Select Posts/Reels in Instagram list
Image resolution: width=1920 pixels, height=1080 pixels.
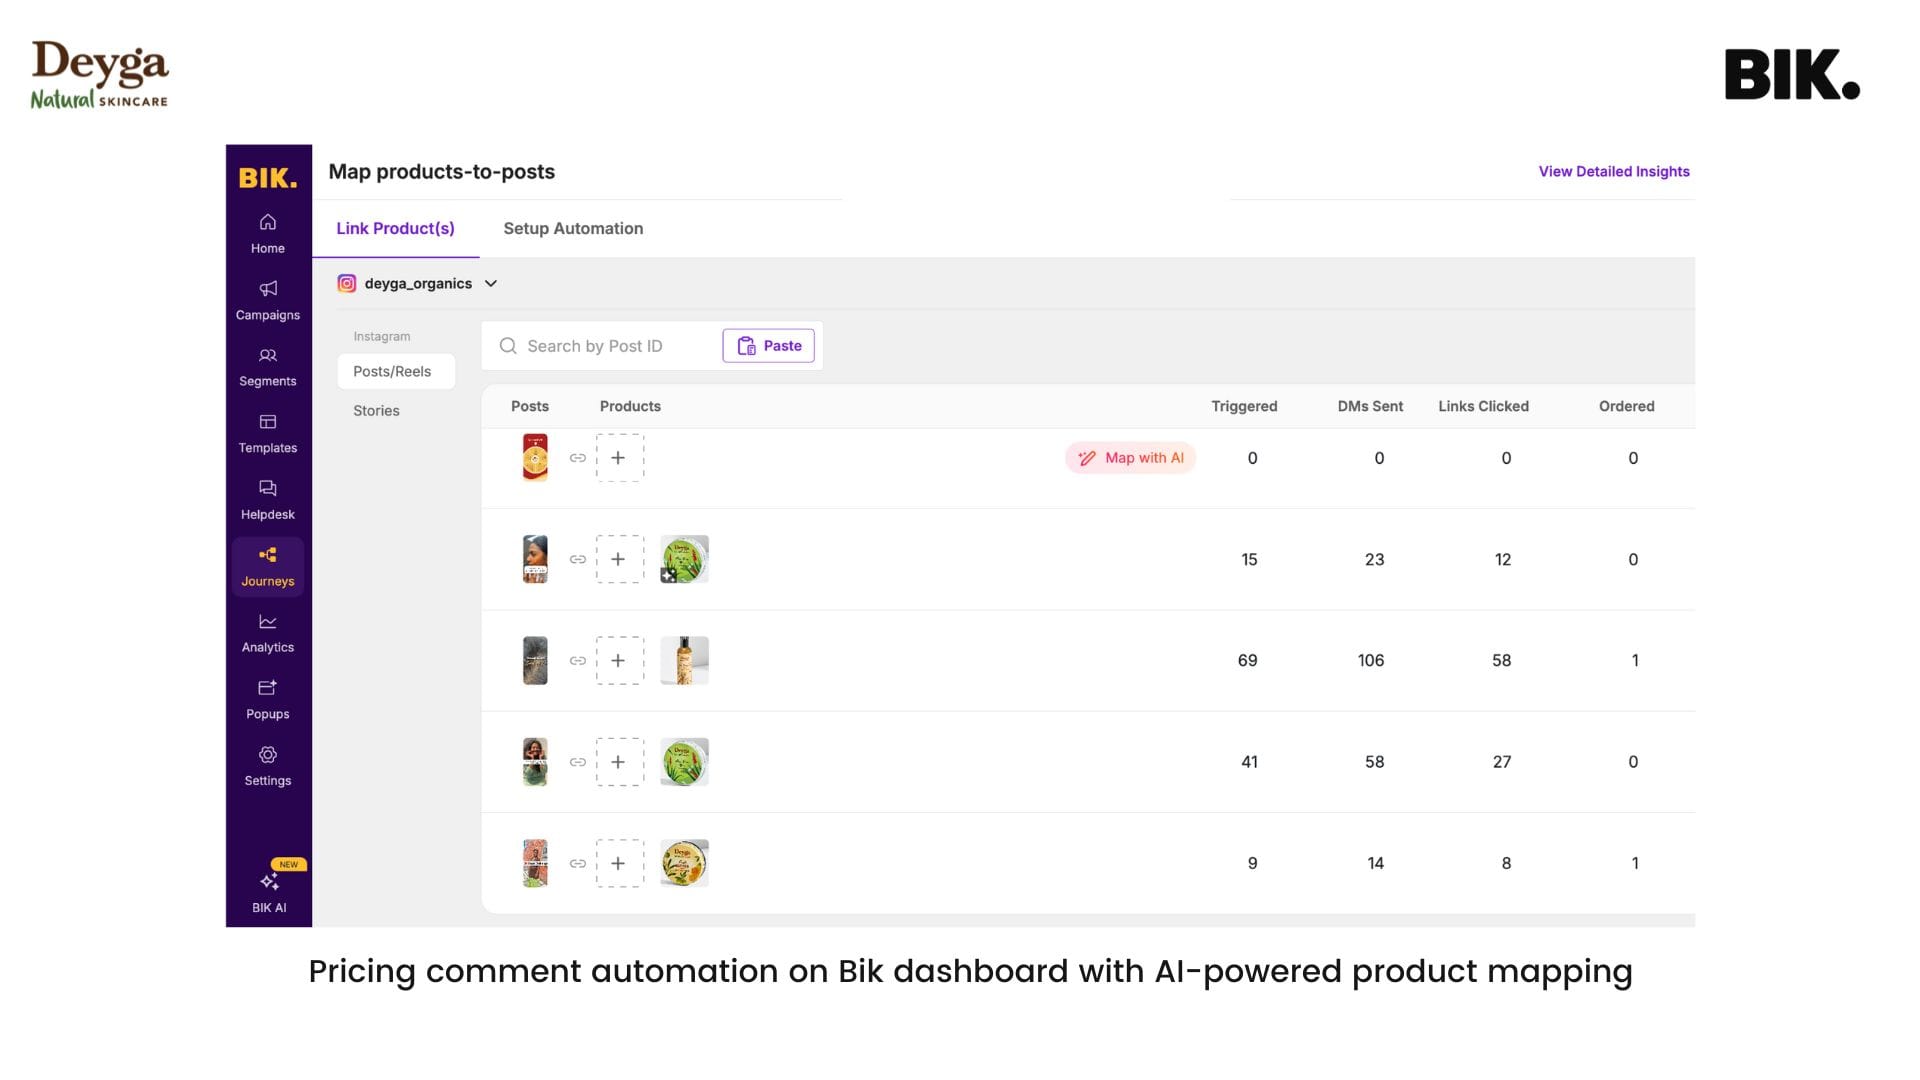click(x=396, y=372)
